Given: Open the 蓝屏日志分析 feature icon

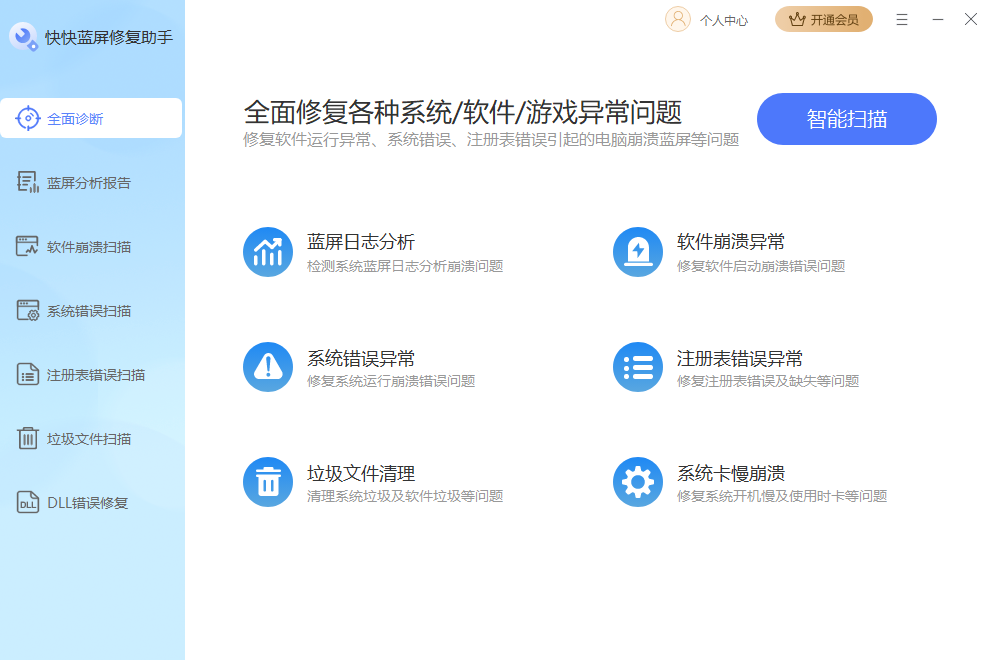Looking at the screenshot, I should [268, 251].
